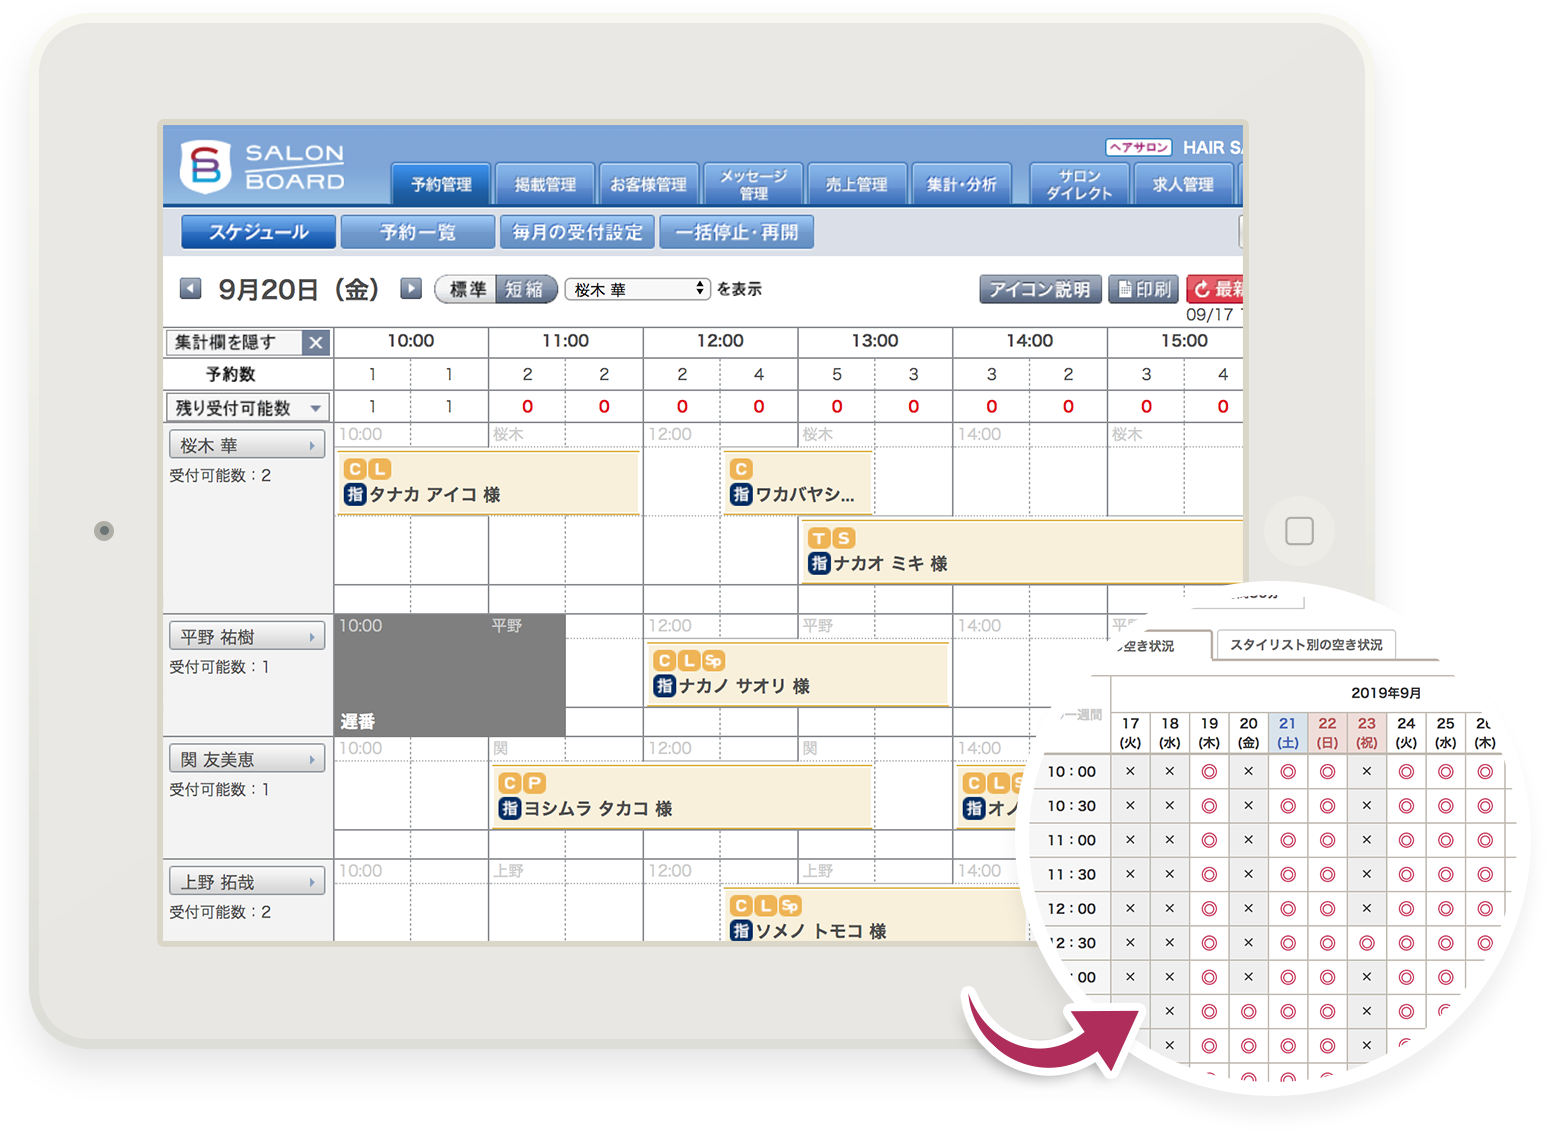1564x1144 pixels.
Task: Switch view to 標準 mode
Action: point(467,289)
